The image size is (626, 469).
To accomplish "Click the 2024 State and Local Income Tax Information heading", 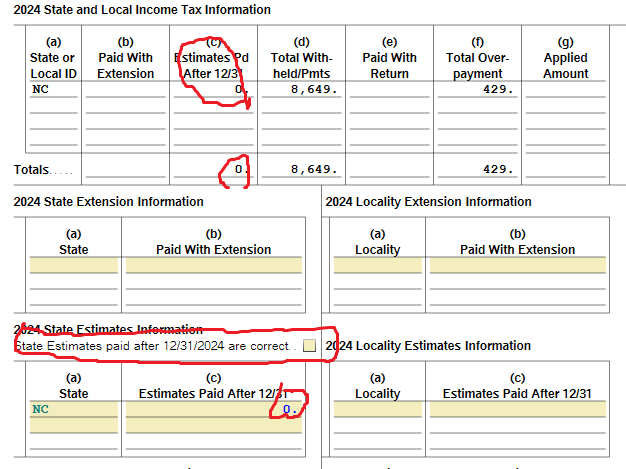I will click(142, 10).
